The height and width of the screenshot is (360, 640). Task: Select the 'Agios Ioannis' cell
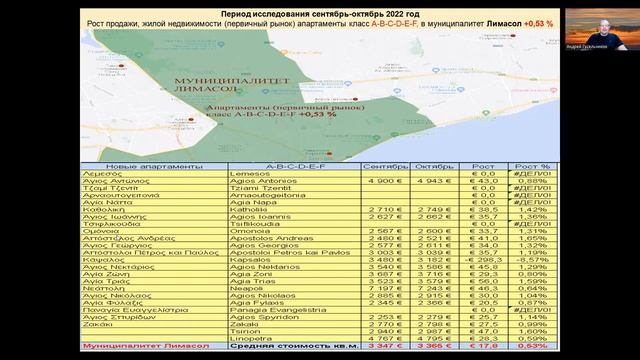click(295, 217)
